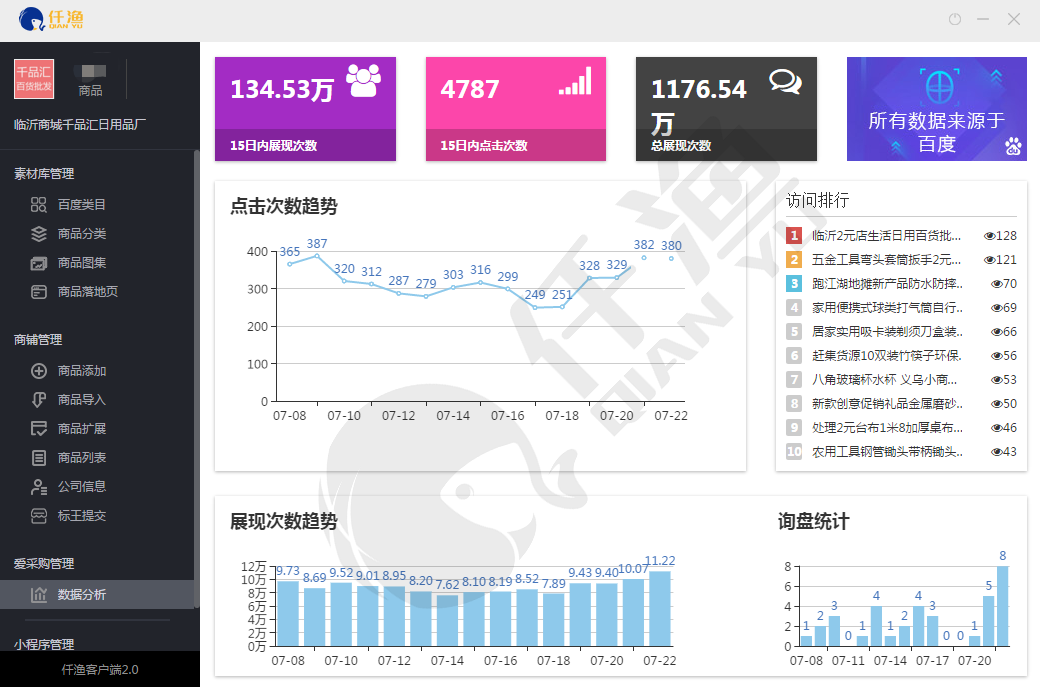Click the signal bars icon on 点击次数 card
The image size is (1040, 687).
pos(575,81)
